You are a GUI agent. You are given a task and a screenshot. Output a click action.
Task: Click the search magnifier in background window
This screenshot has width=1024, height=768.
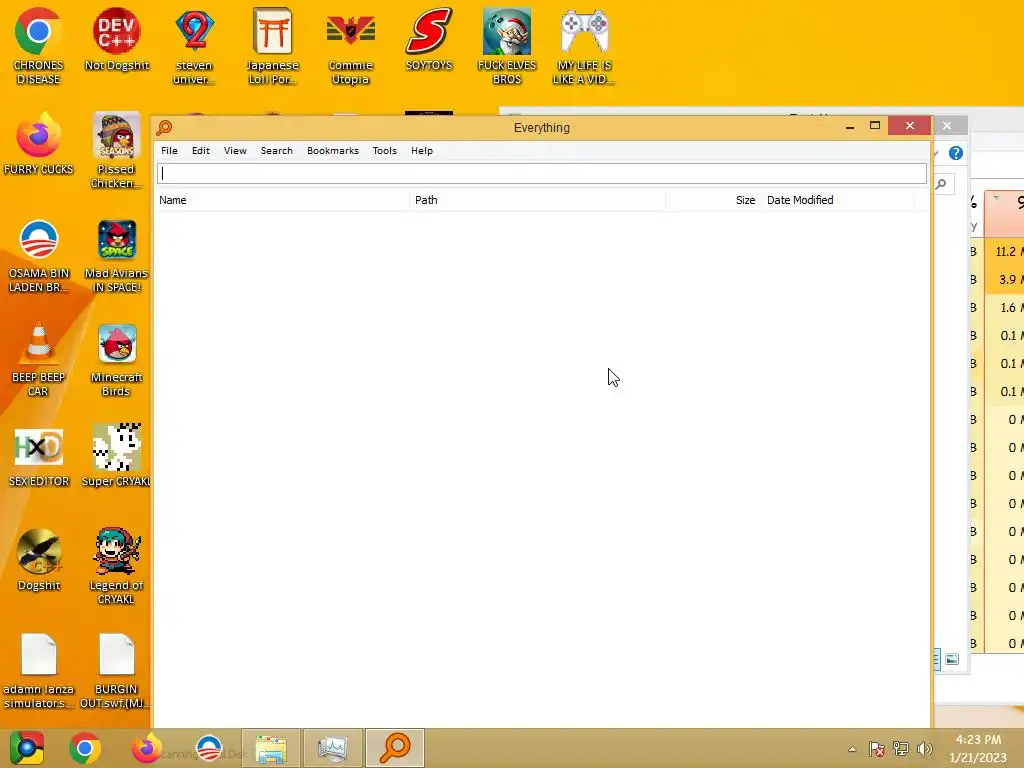pyautogui.click(x=941, y=184)
